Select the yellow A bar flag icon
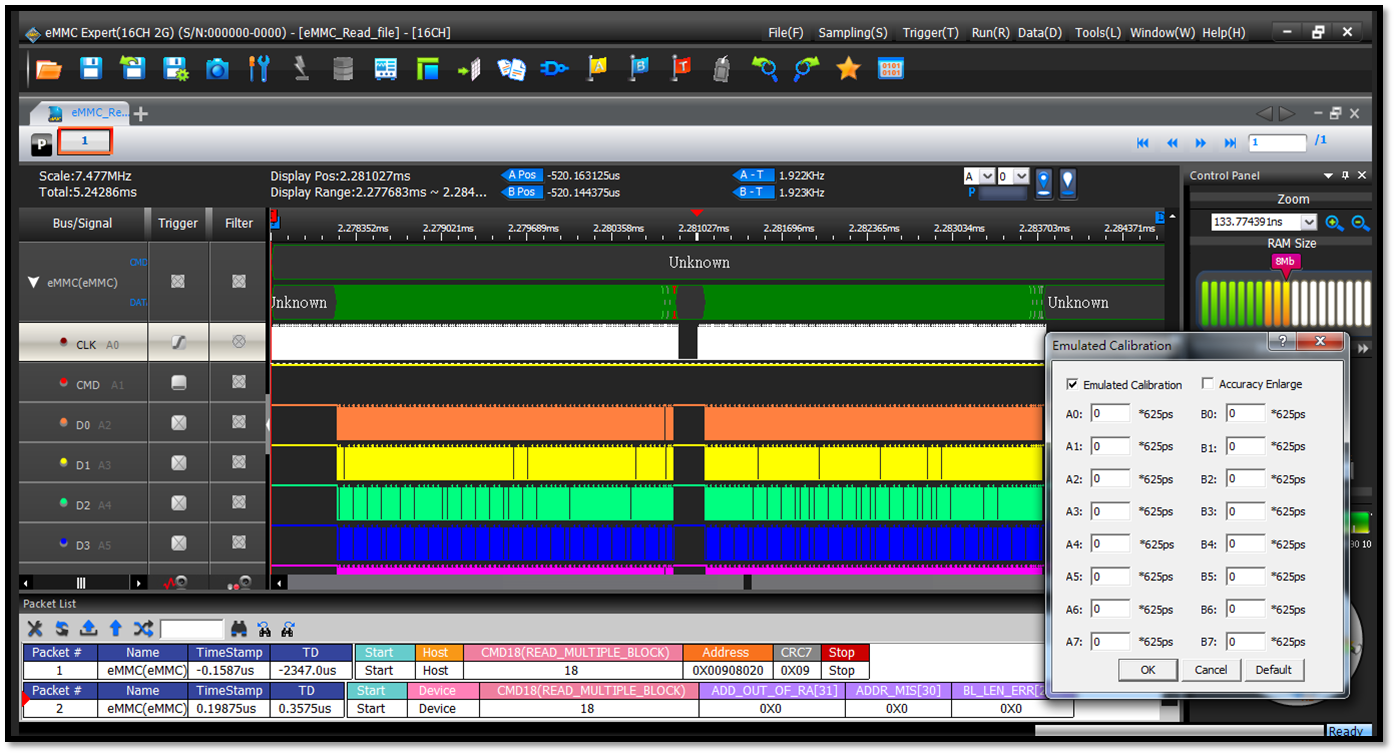This screenshot has height=755, width=1396. pos(597,68)
